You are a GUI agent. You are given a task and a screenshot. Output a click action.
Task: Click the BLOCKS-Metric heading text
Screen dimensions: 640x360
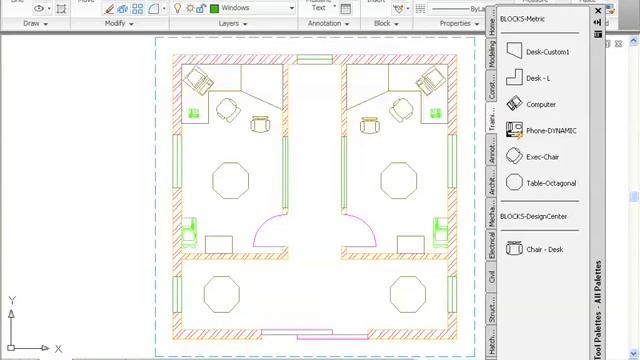522,19
